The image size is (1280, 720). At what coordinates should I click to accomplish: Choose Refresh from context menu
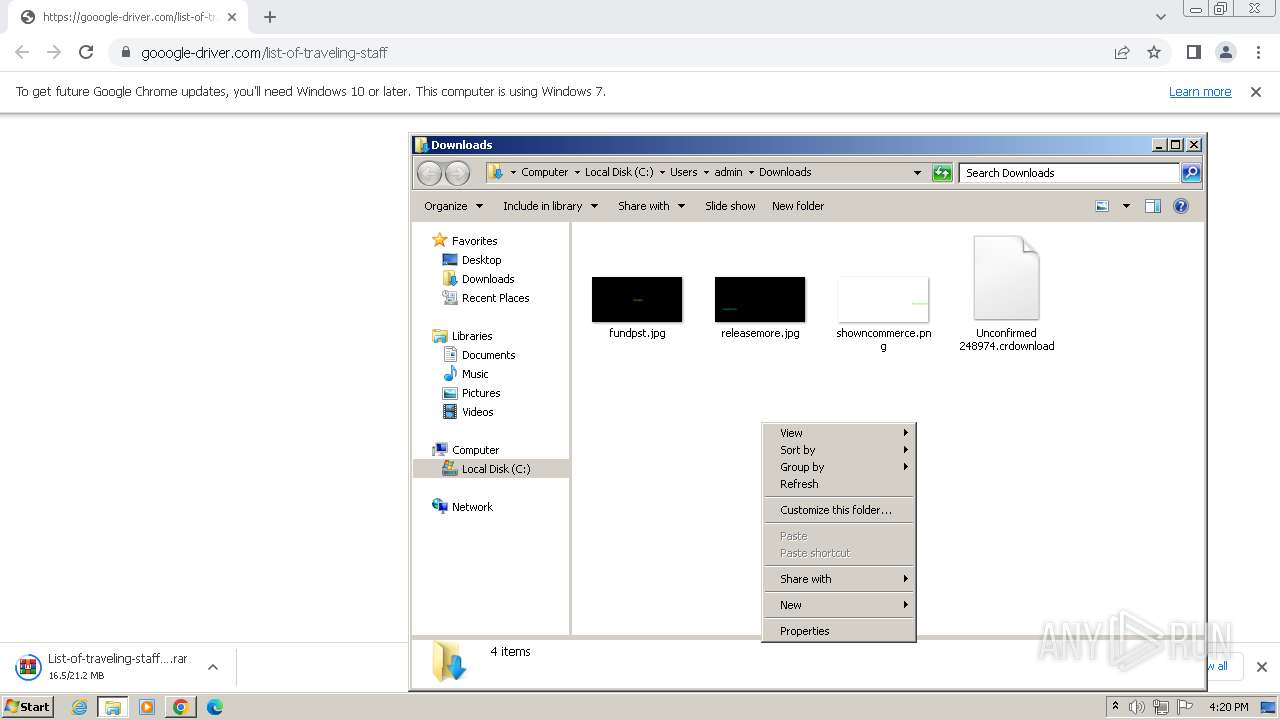click(x=839, y=484)
